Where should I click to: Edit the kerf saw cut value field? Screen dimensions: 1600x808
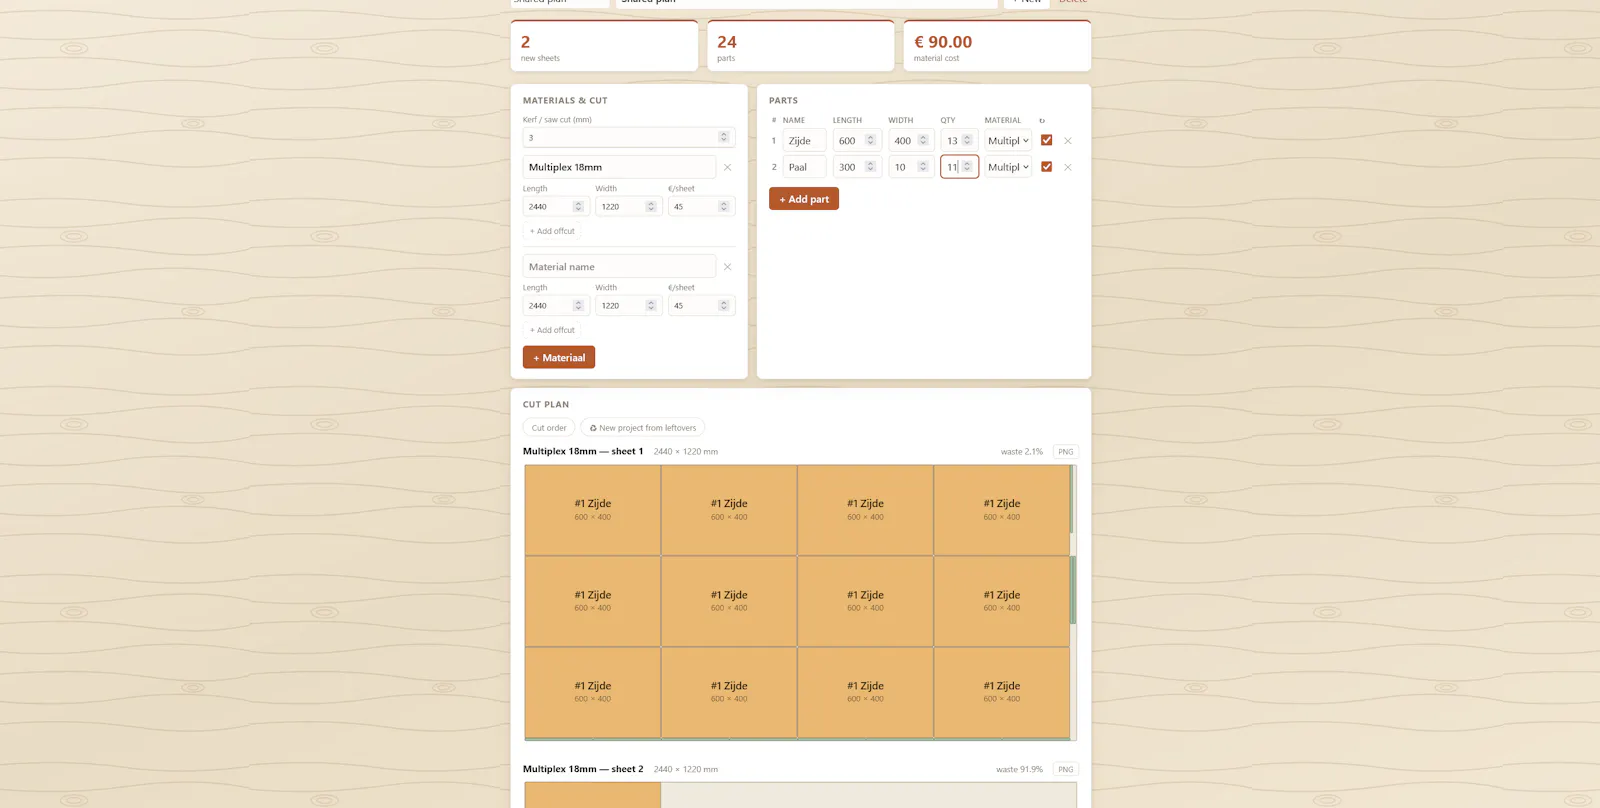(629, 137)
